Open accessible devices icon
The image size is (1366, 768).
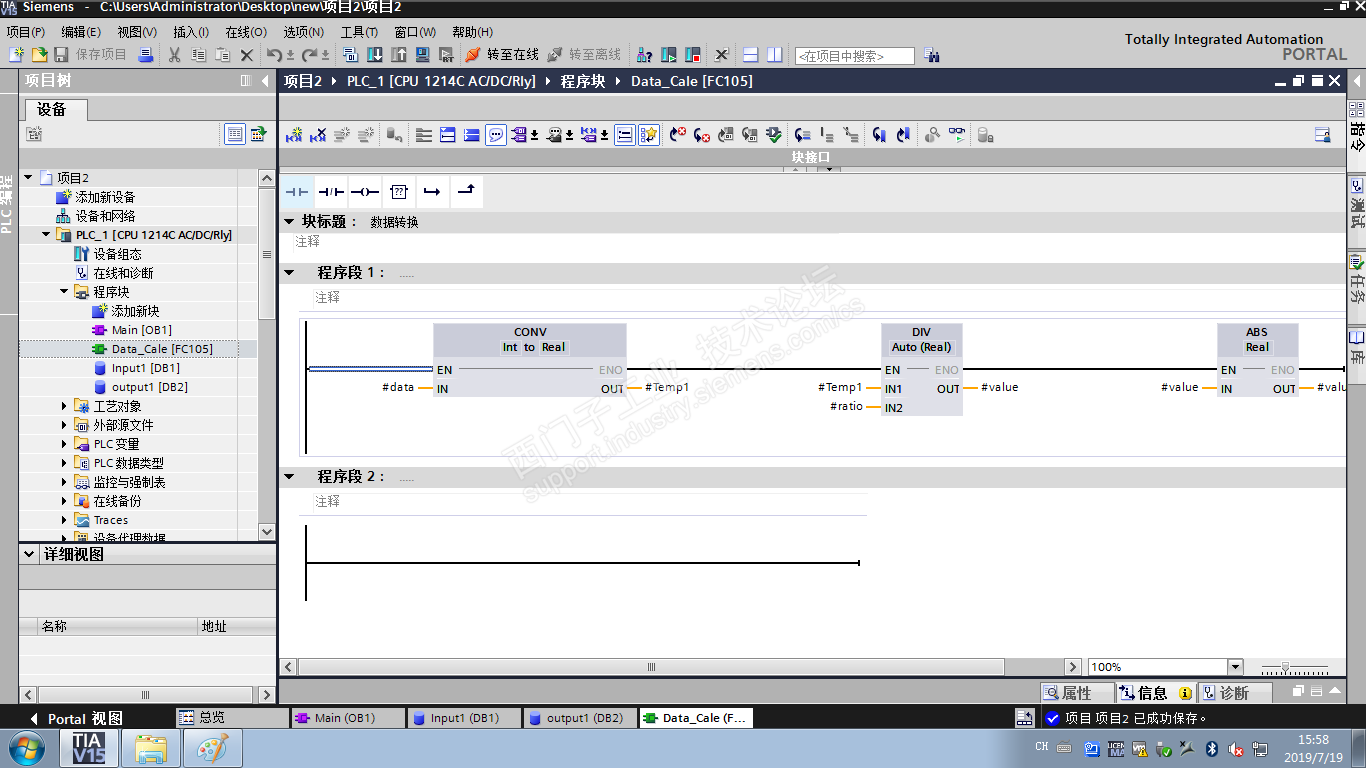(645, 54)
